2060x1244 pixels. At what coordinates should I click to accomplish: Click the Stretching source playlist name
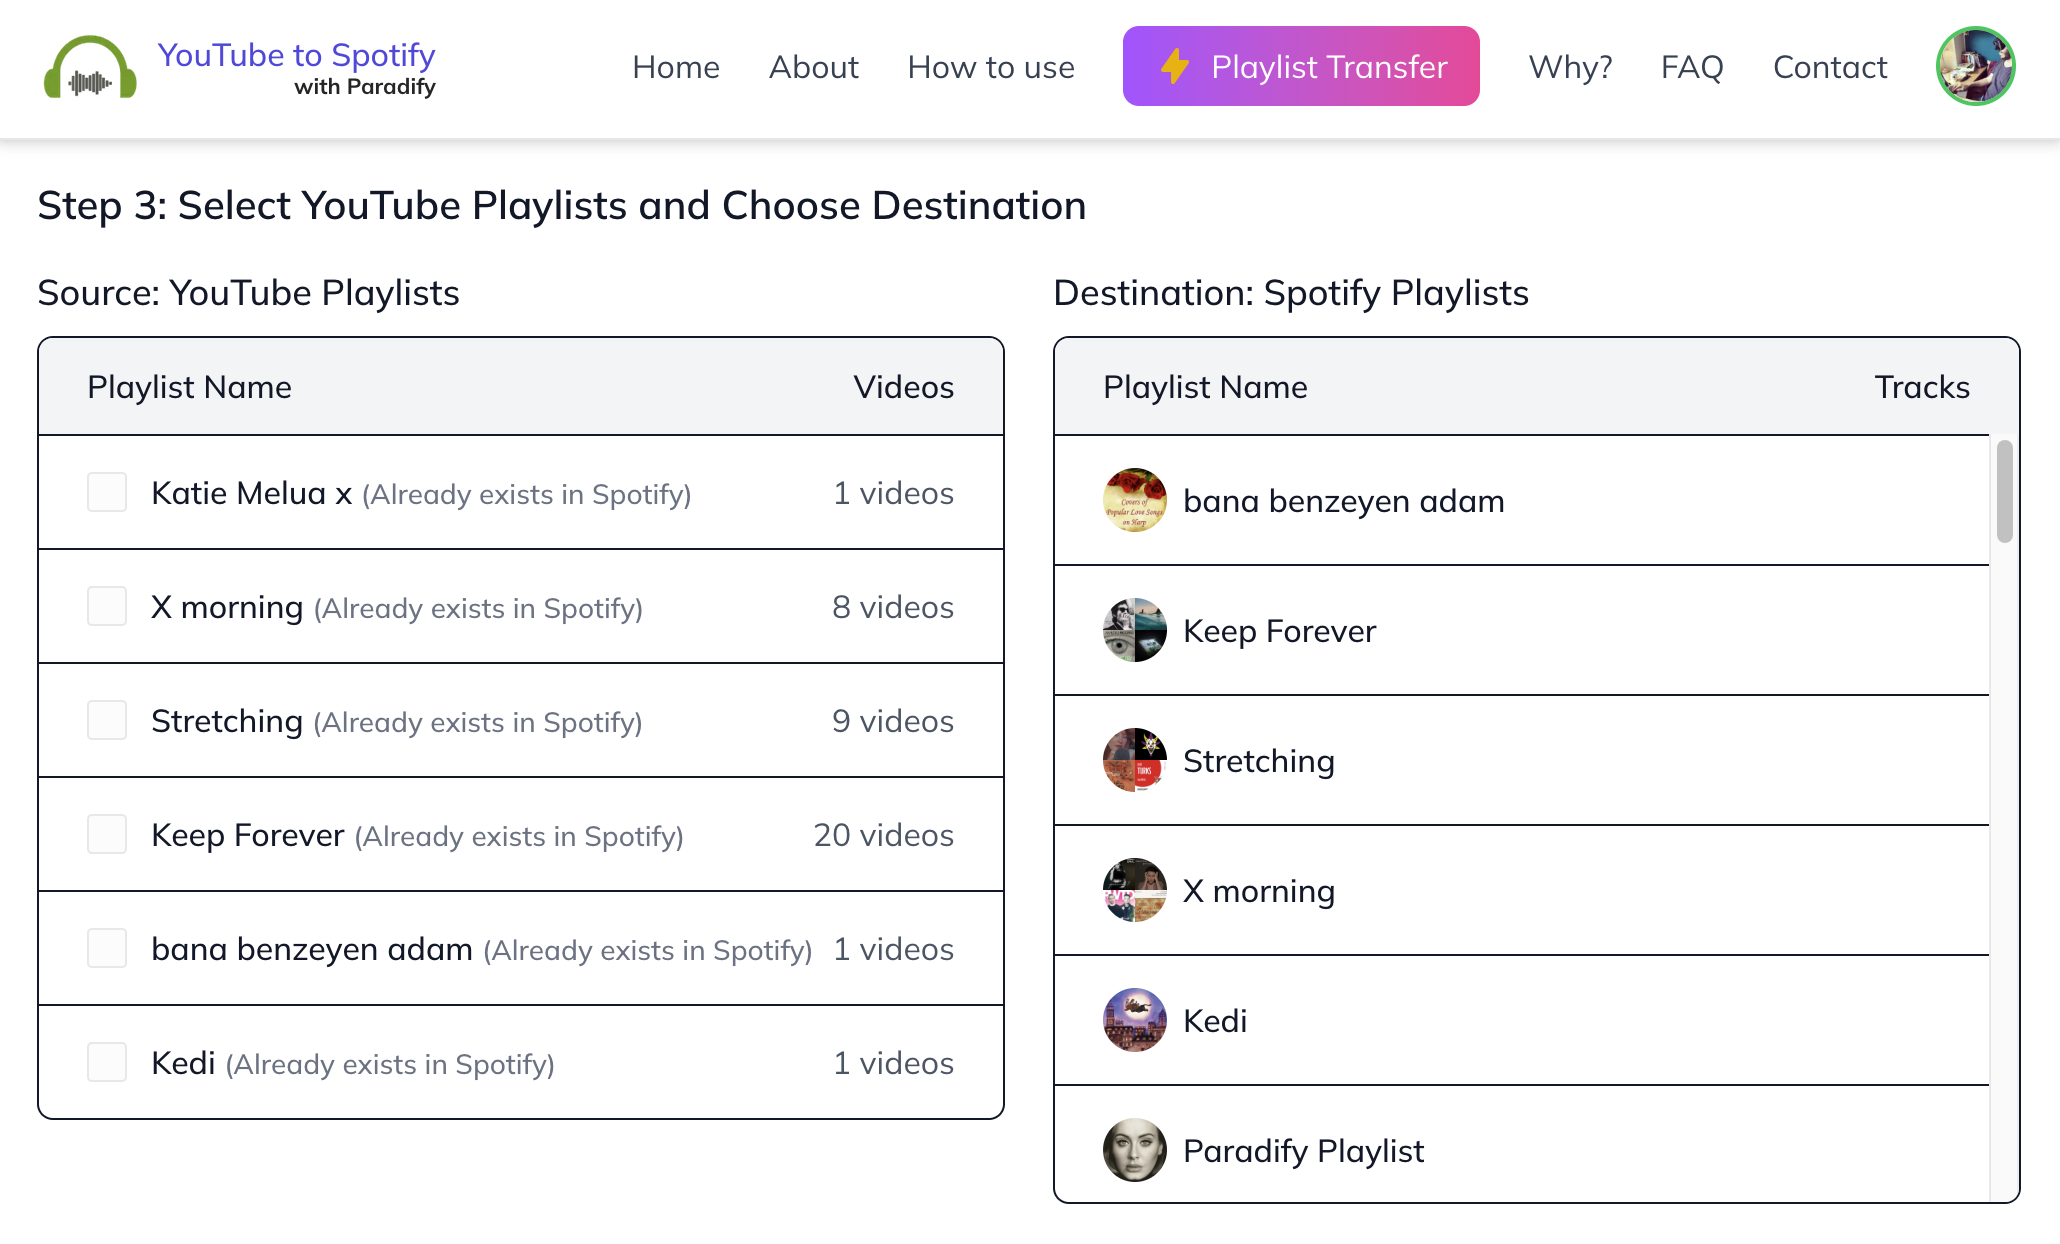click(x=227, y=721)
